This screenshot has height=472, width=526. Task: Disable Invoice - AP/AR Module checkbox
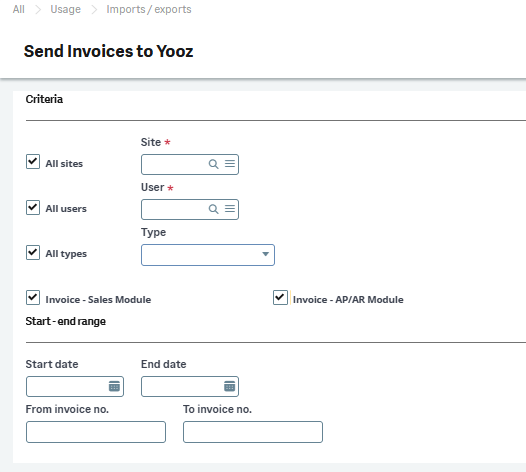tap(280, 298)
